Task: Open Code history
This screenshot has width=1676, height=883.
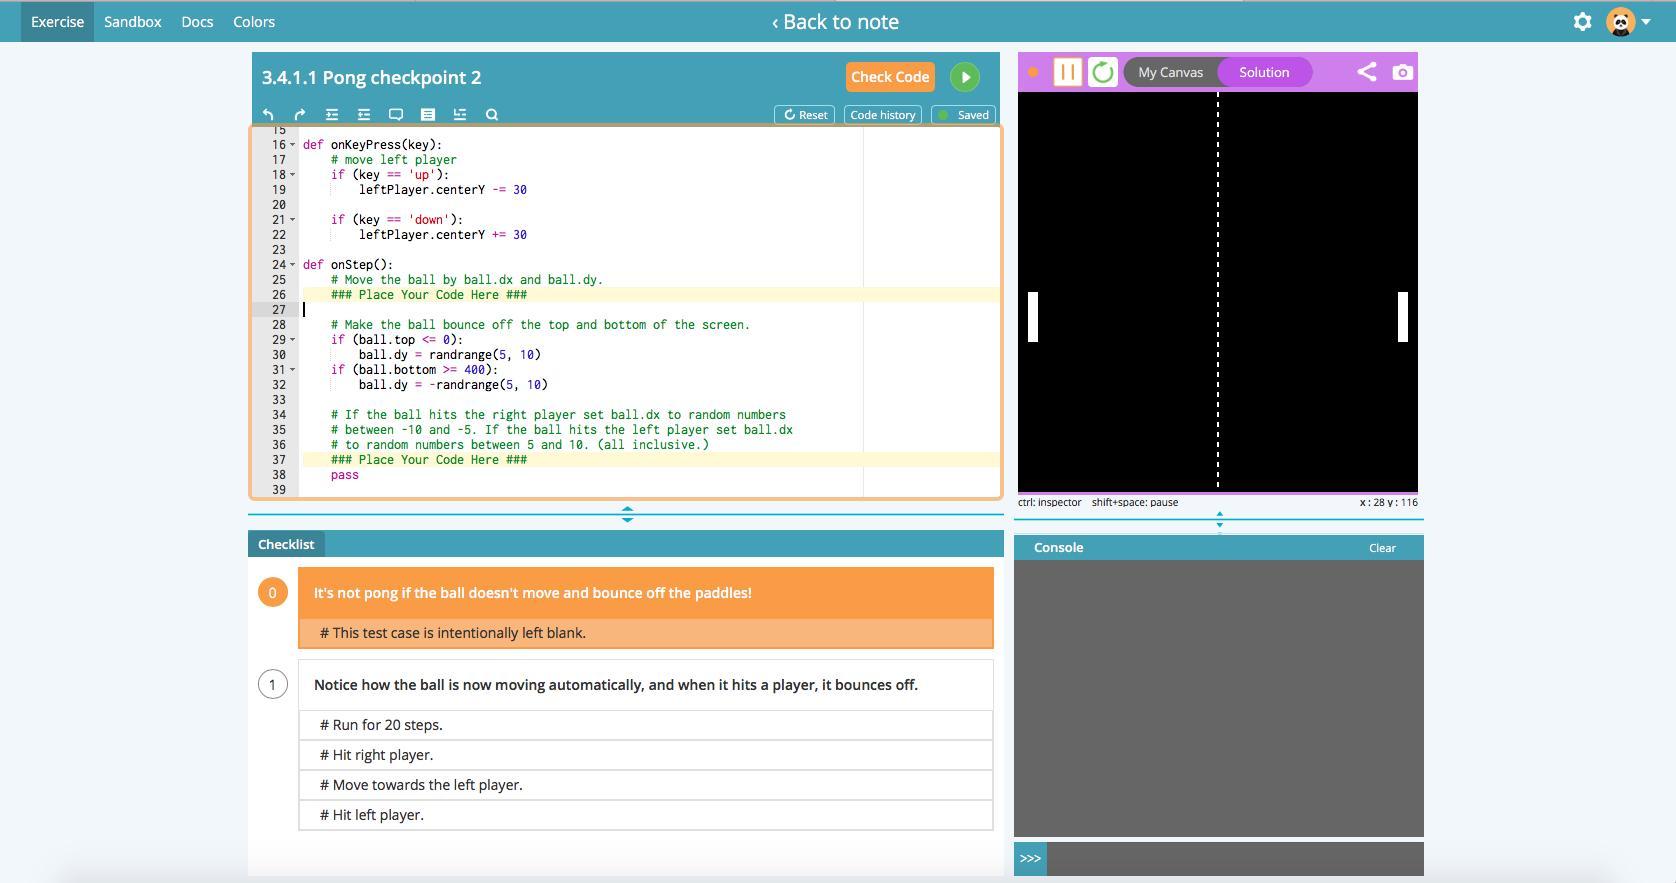Action: pos(882,115)
